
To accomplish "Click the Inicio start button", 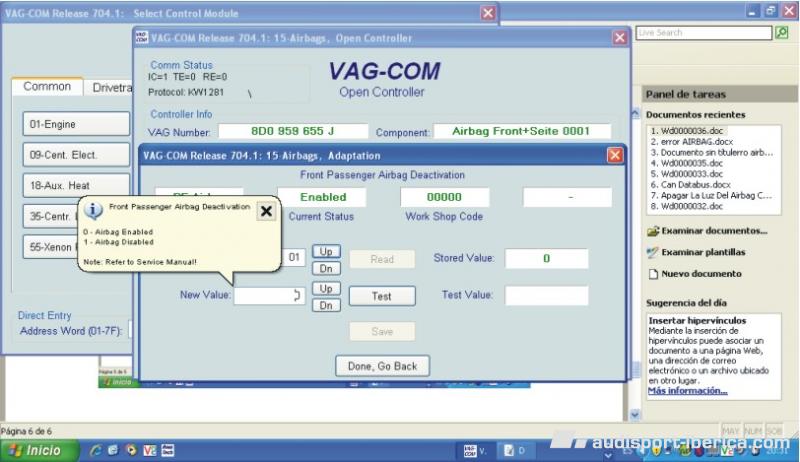I will [39, 450].
